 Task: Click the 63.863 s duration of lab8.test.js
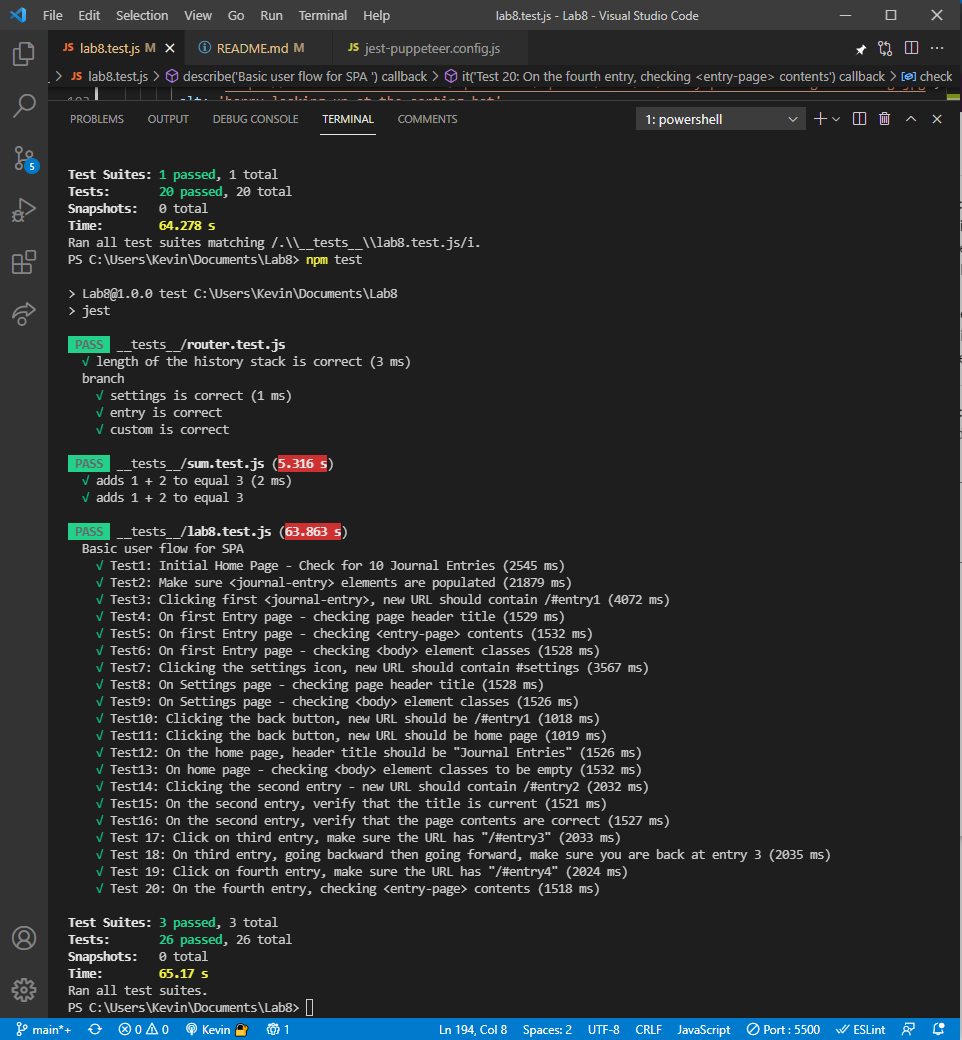[312, 531]
